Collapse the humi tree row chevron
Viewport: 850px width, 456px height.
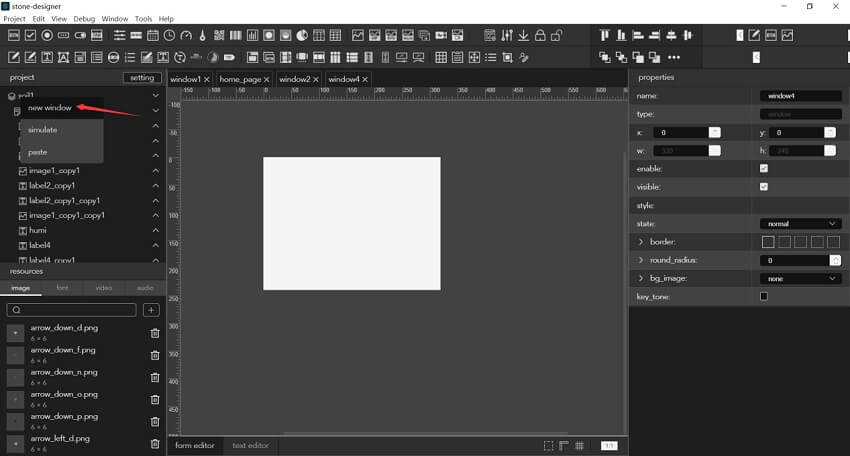pos(156,230)
